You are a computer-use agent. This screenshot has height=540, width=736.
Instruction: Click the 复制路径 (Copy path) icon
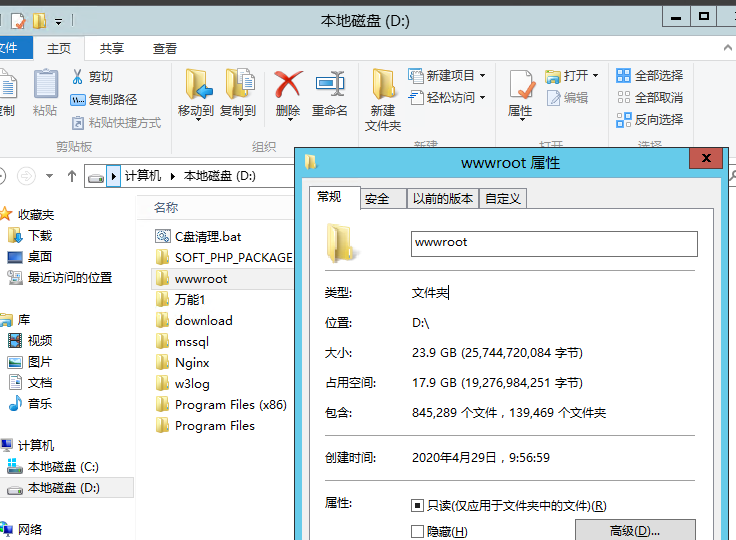[x=79, y=100]
